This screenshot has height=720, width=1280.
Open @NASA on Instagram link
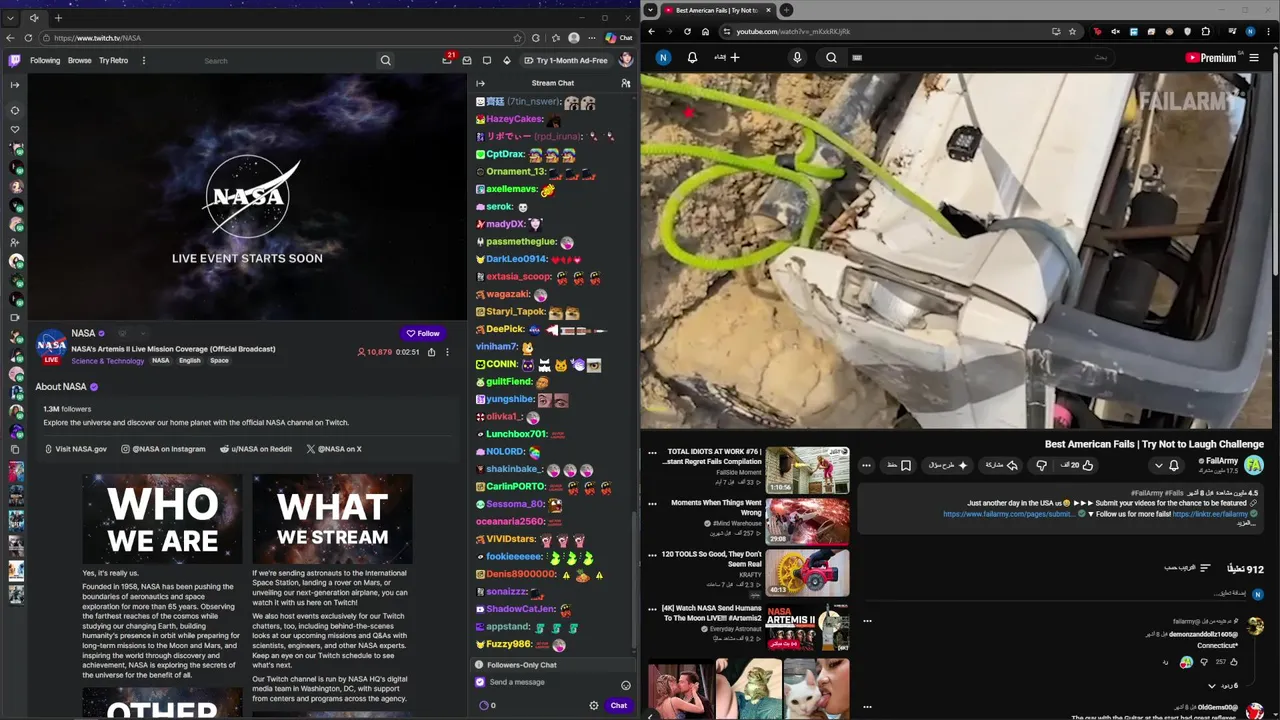(x=163, y=450)
